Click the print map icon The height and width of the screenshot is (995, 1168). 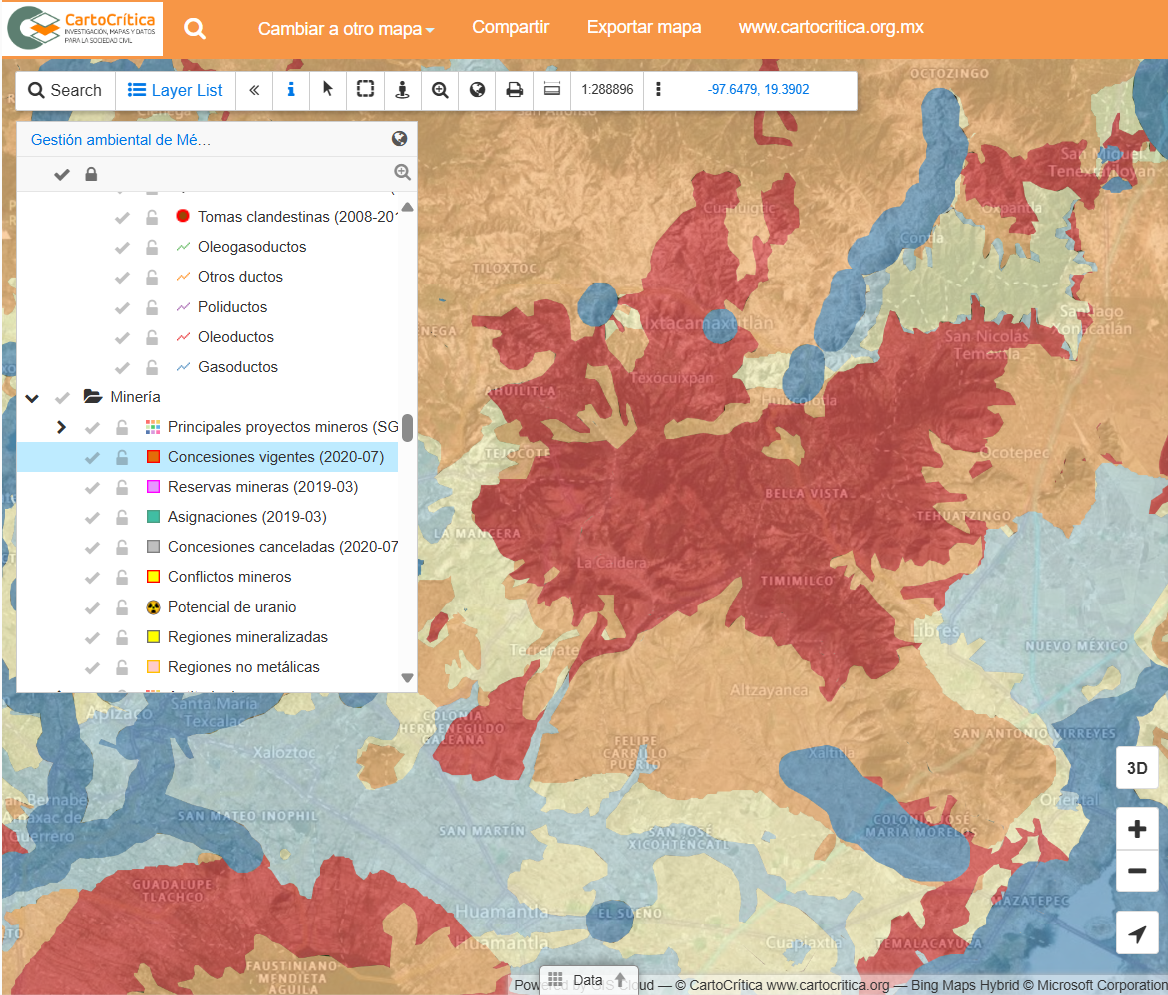[515, 90]
